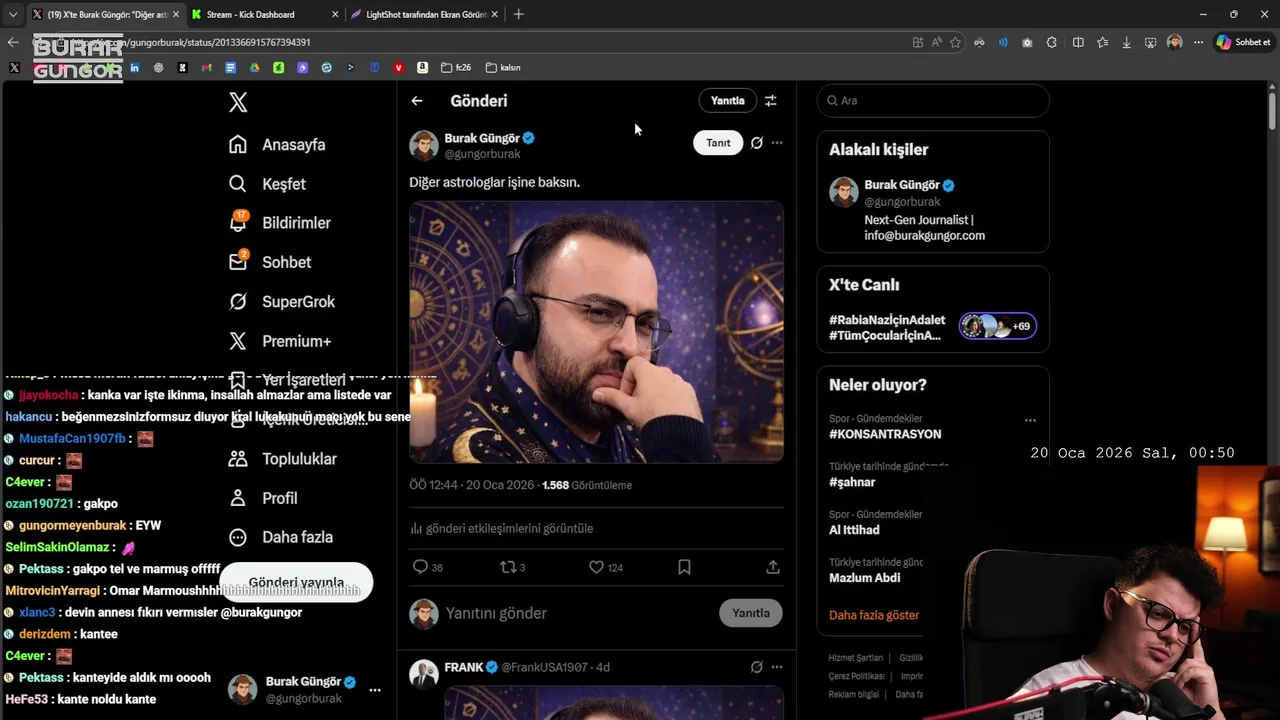The width and height of the screenshot is (1280, 720).
Task: Open read aloud icon in address bar
Action: 937,42
